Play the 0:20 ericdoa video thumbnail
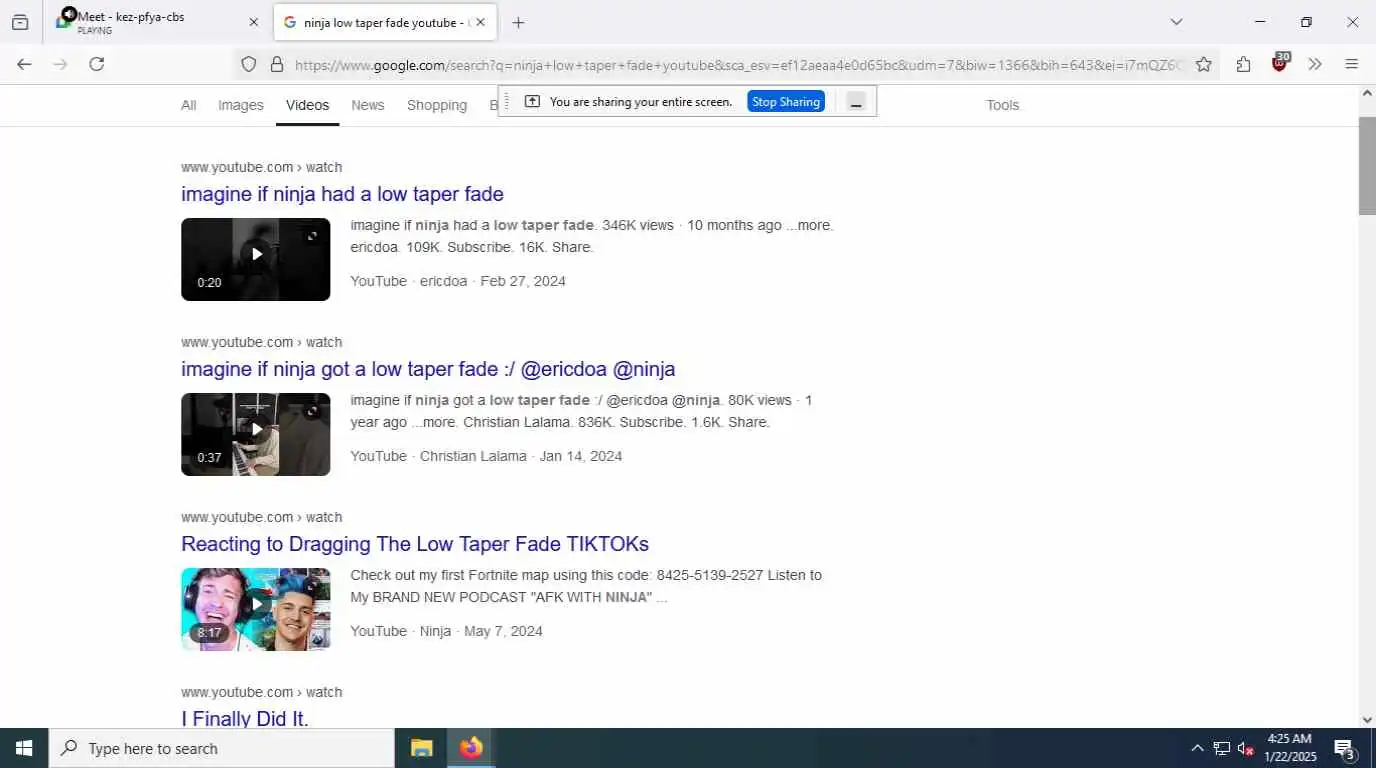This screenshot has width=1376, height=768. tap(255, 259)
